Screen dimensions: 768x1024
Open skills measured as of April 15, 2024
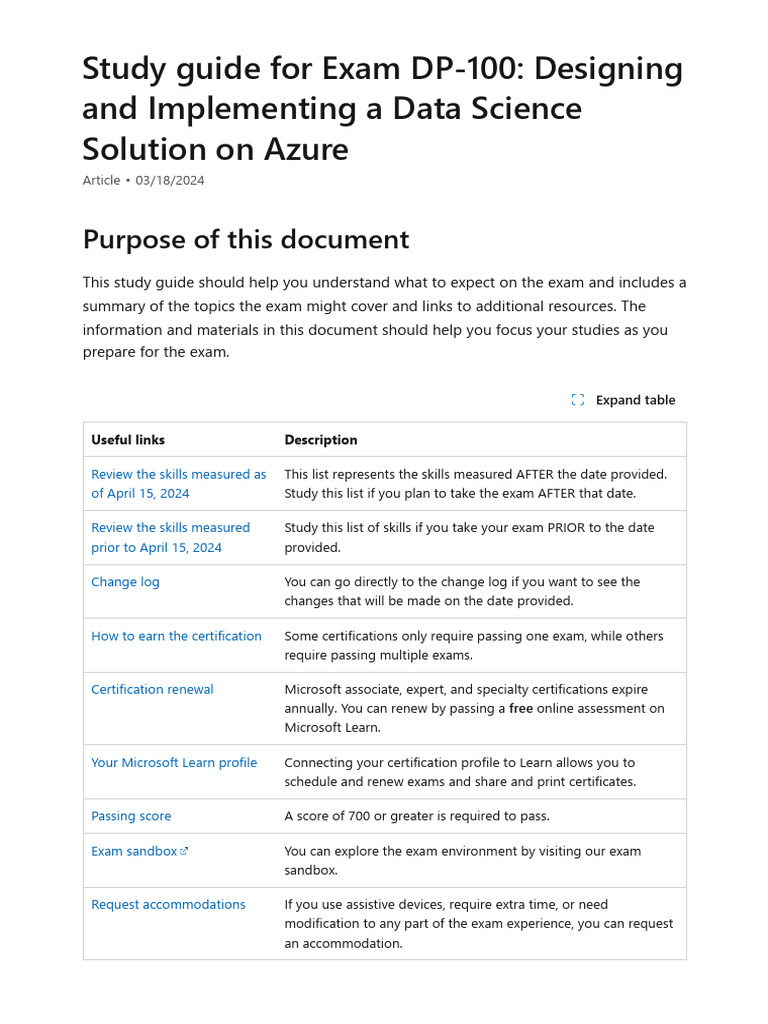point(178,484)
